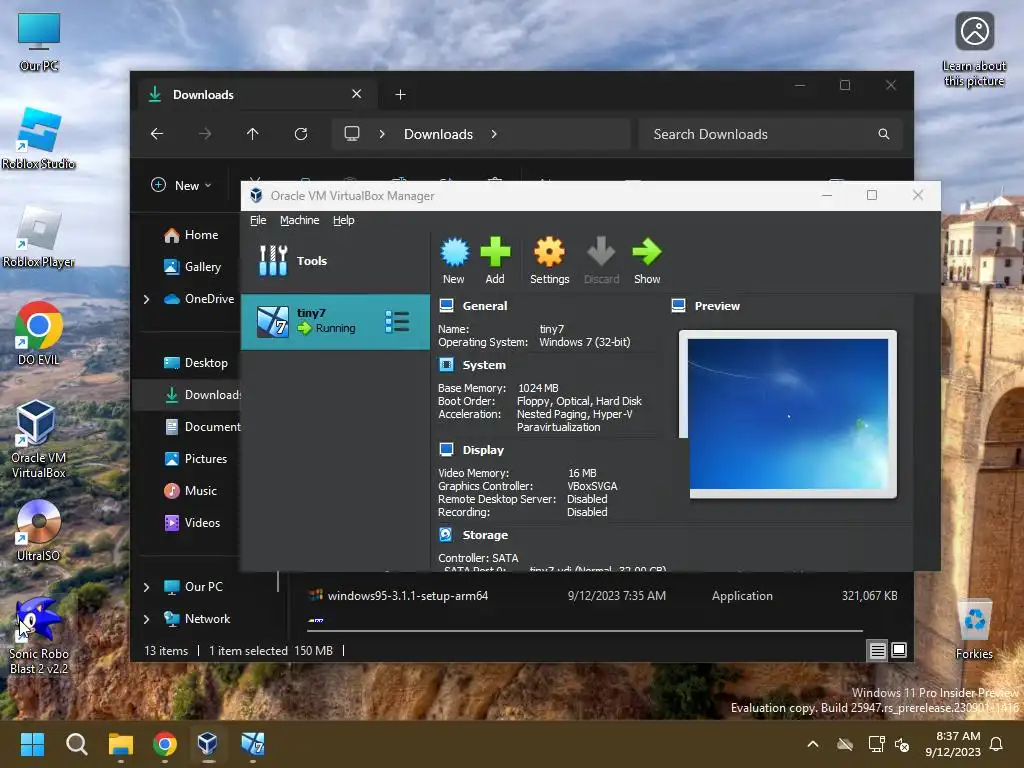Expand chevron after Downloads breadcrumb

coord(494,134)
